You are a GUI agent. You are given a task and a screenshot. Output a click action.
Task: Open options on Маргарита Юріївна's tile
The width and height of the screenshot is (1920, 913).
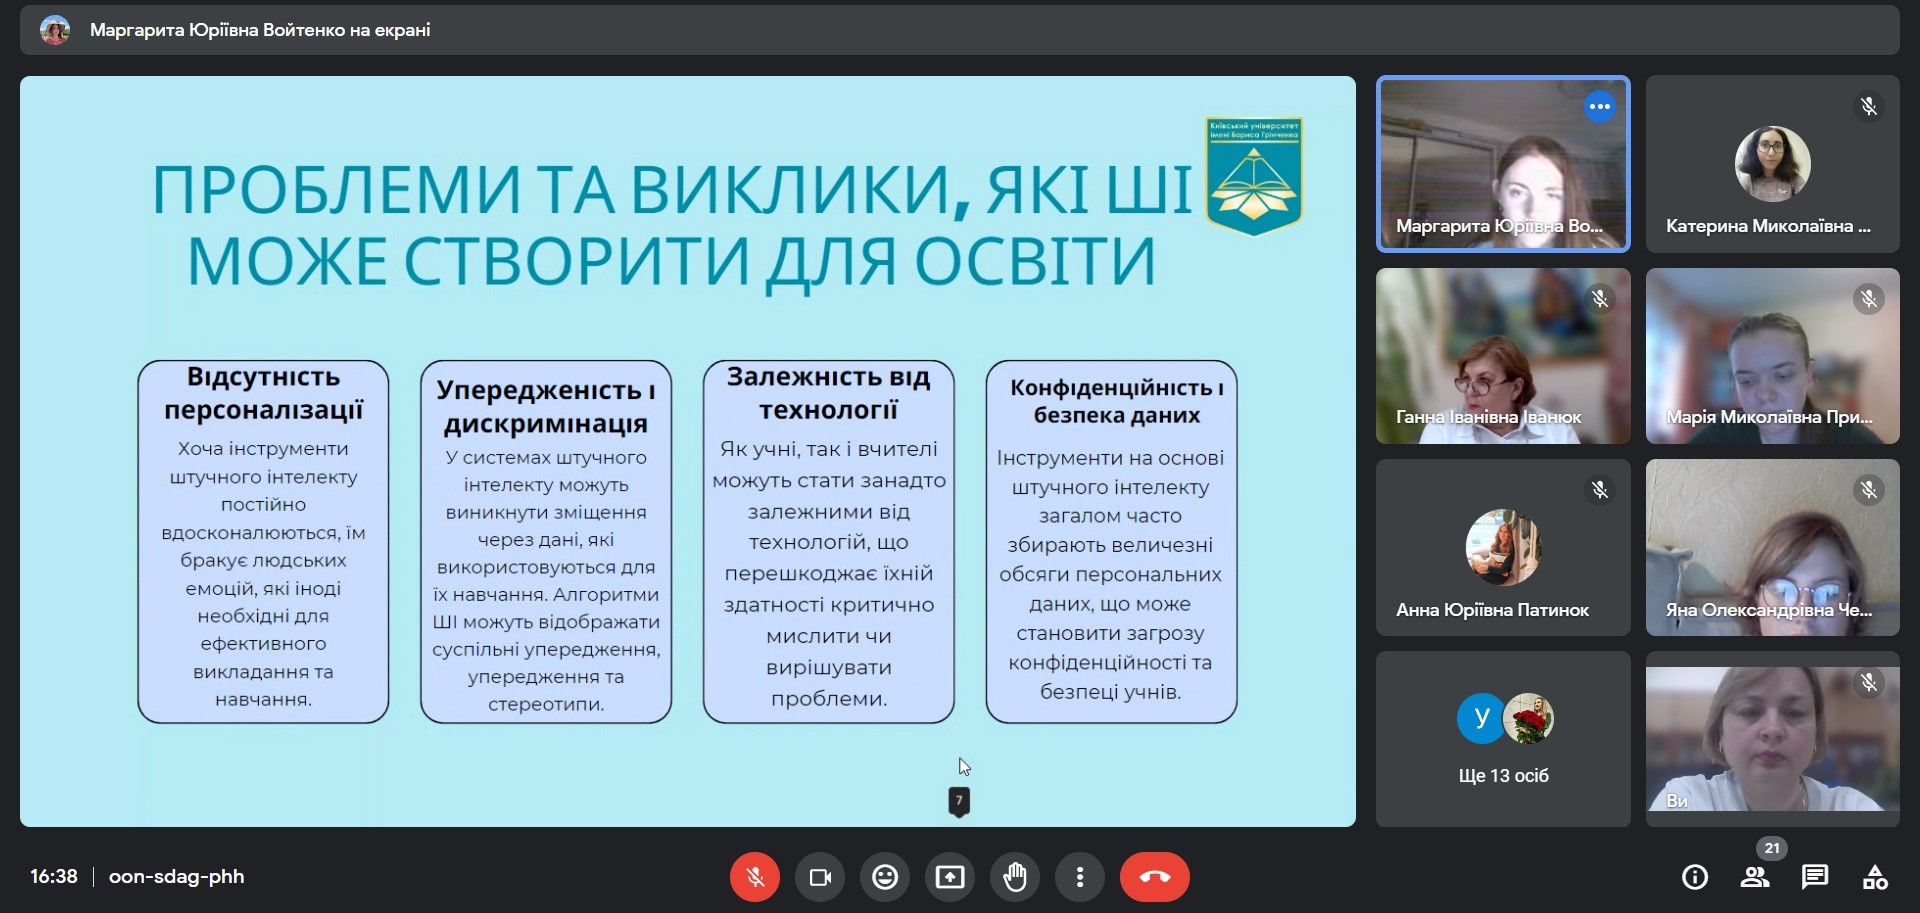coord(1600,106)
